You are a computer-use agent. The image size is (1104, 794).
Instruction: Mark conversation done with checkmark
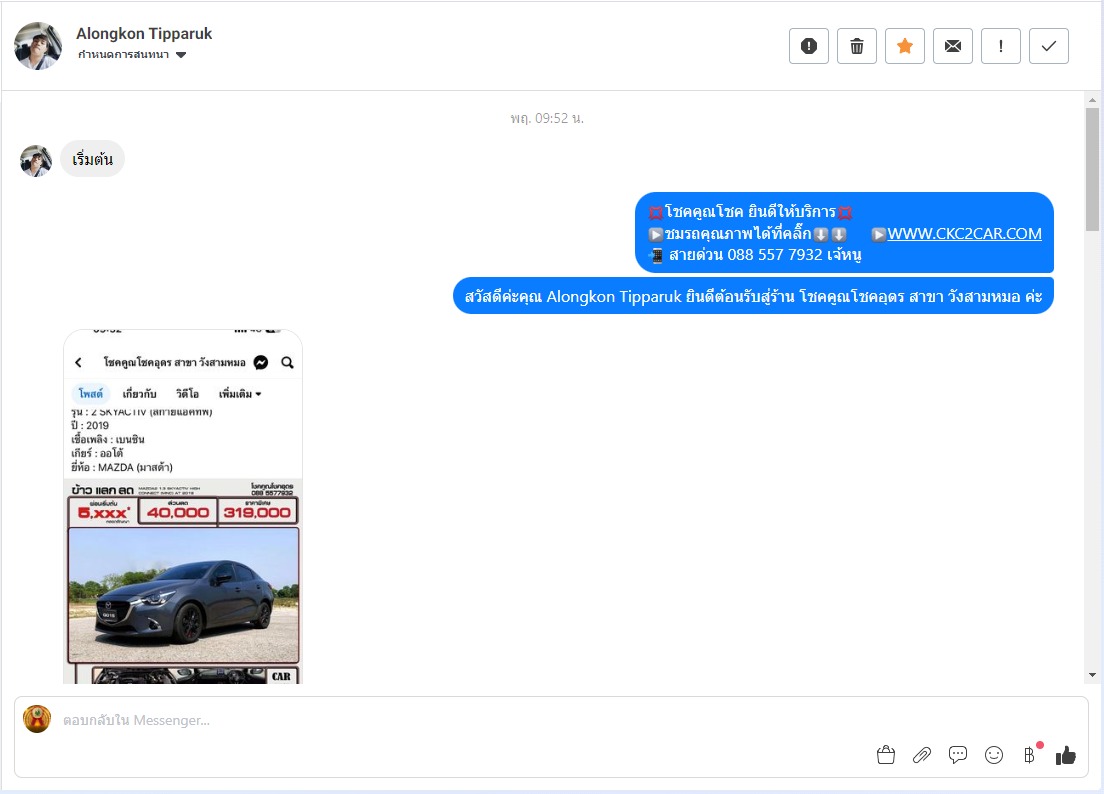pyautogui.click(x=1048, y=46)
